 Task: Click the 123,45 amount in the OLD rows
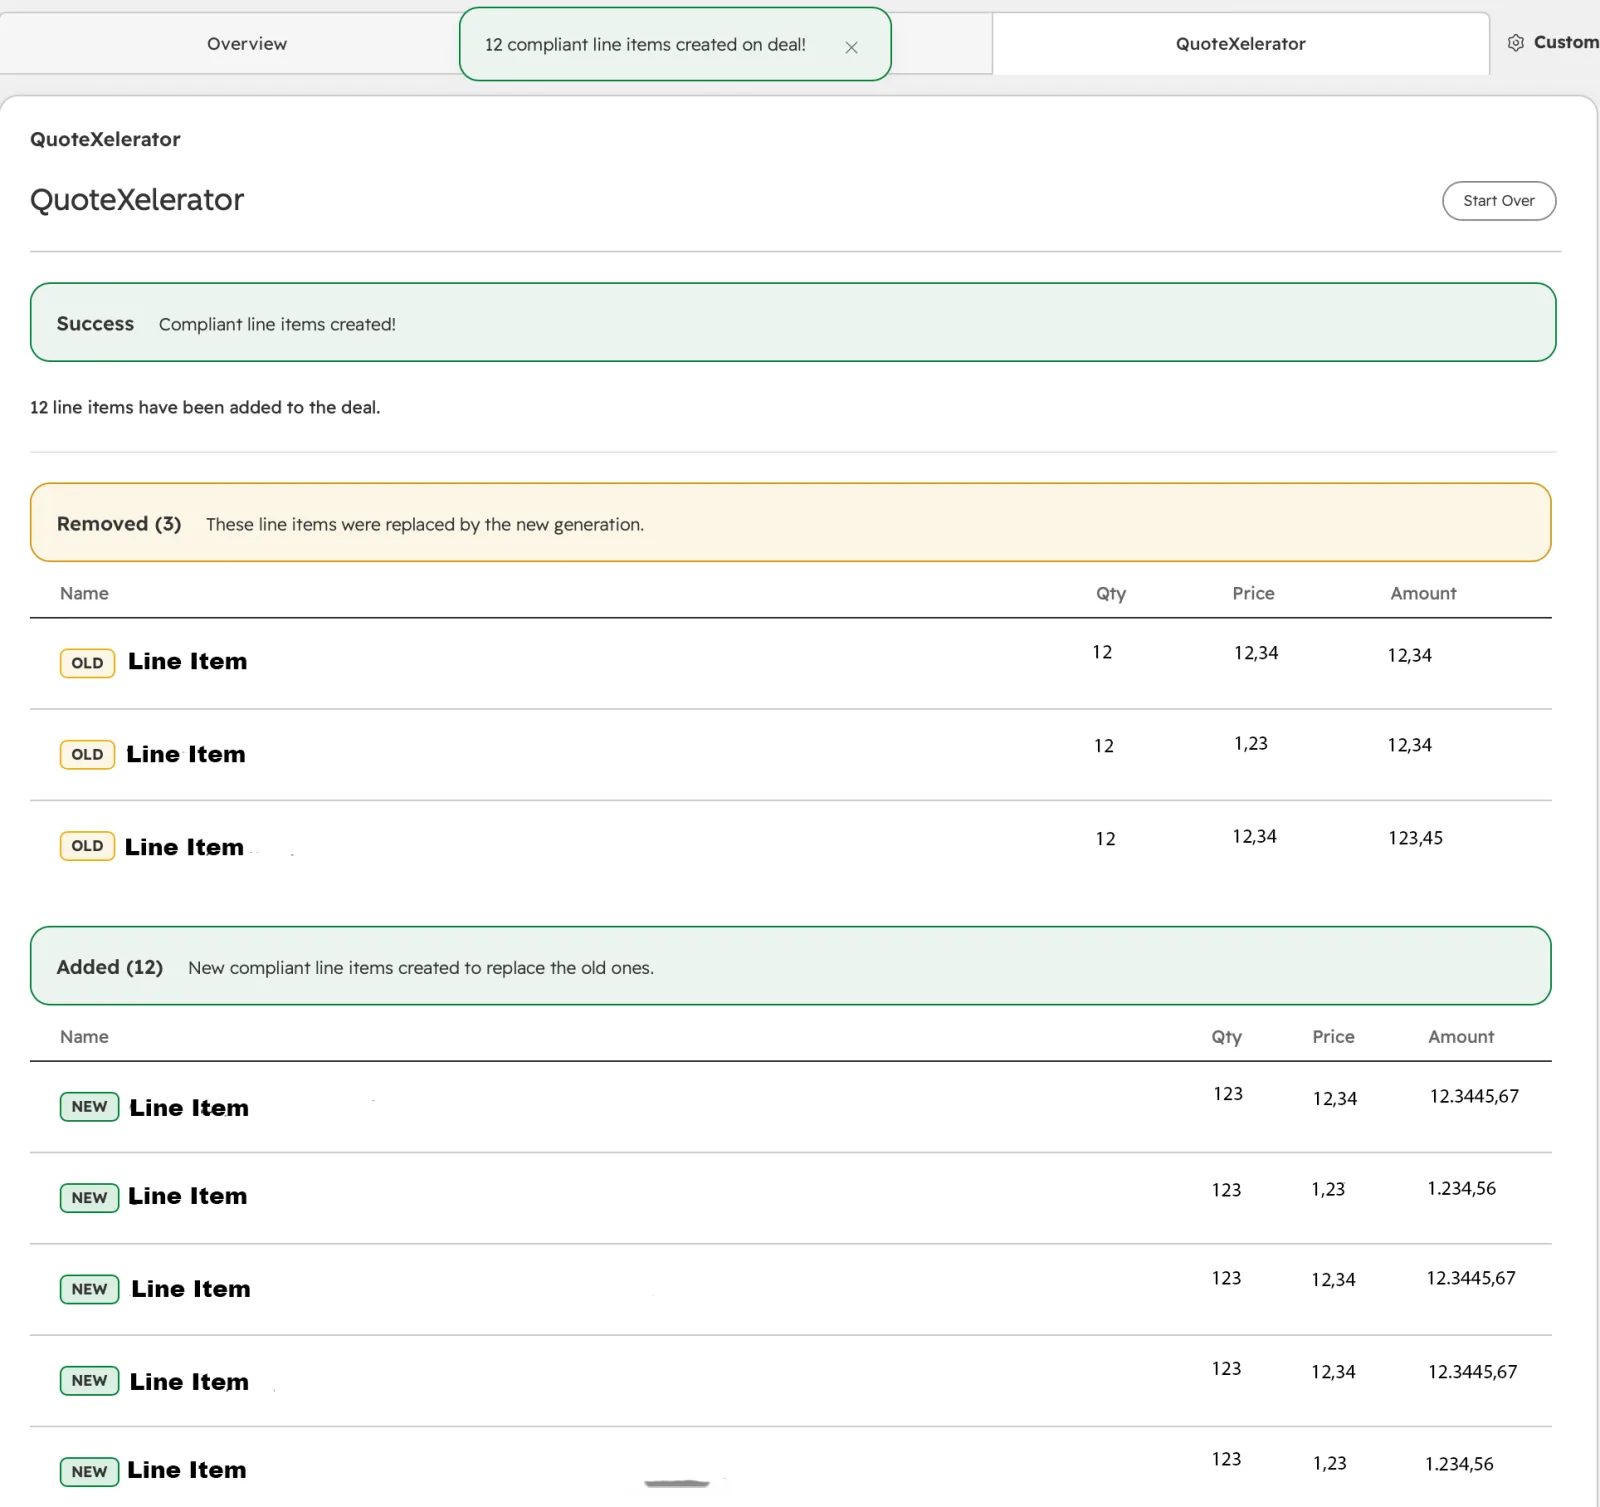pos(1415,838)
